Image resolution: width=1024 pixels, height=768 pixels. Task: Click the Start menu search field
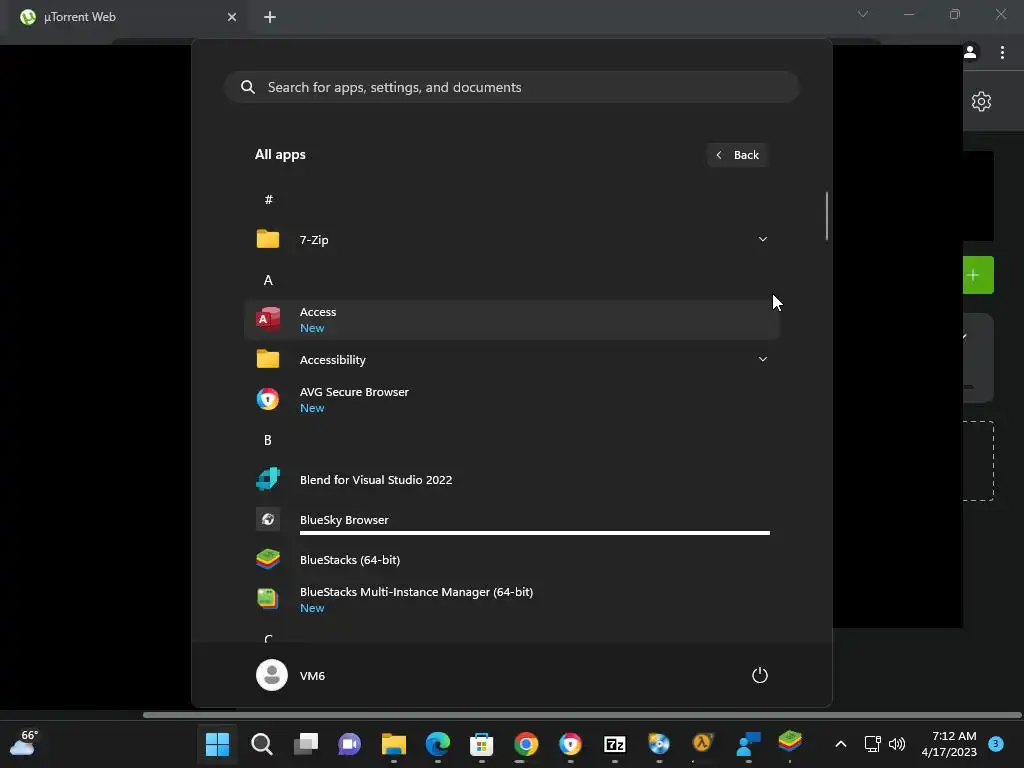pyautogui.click(x=511, y=87)
